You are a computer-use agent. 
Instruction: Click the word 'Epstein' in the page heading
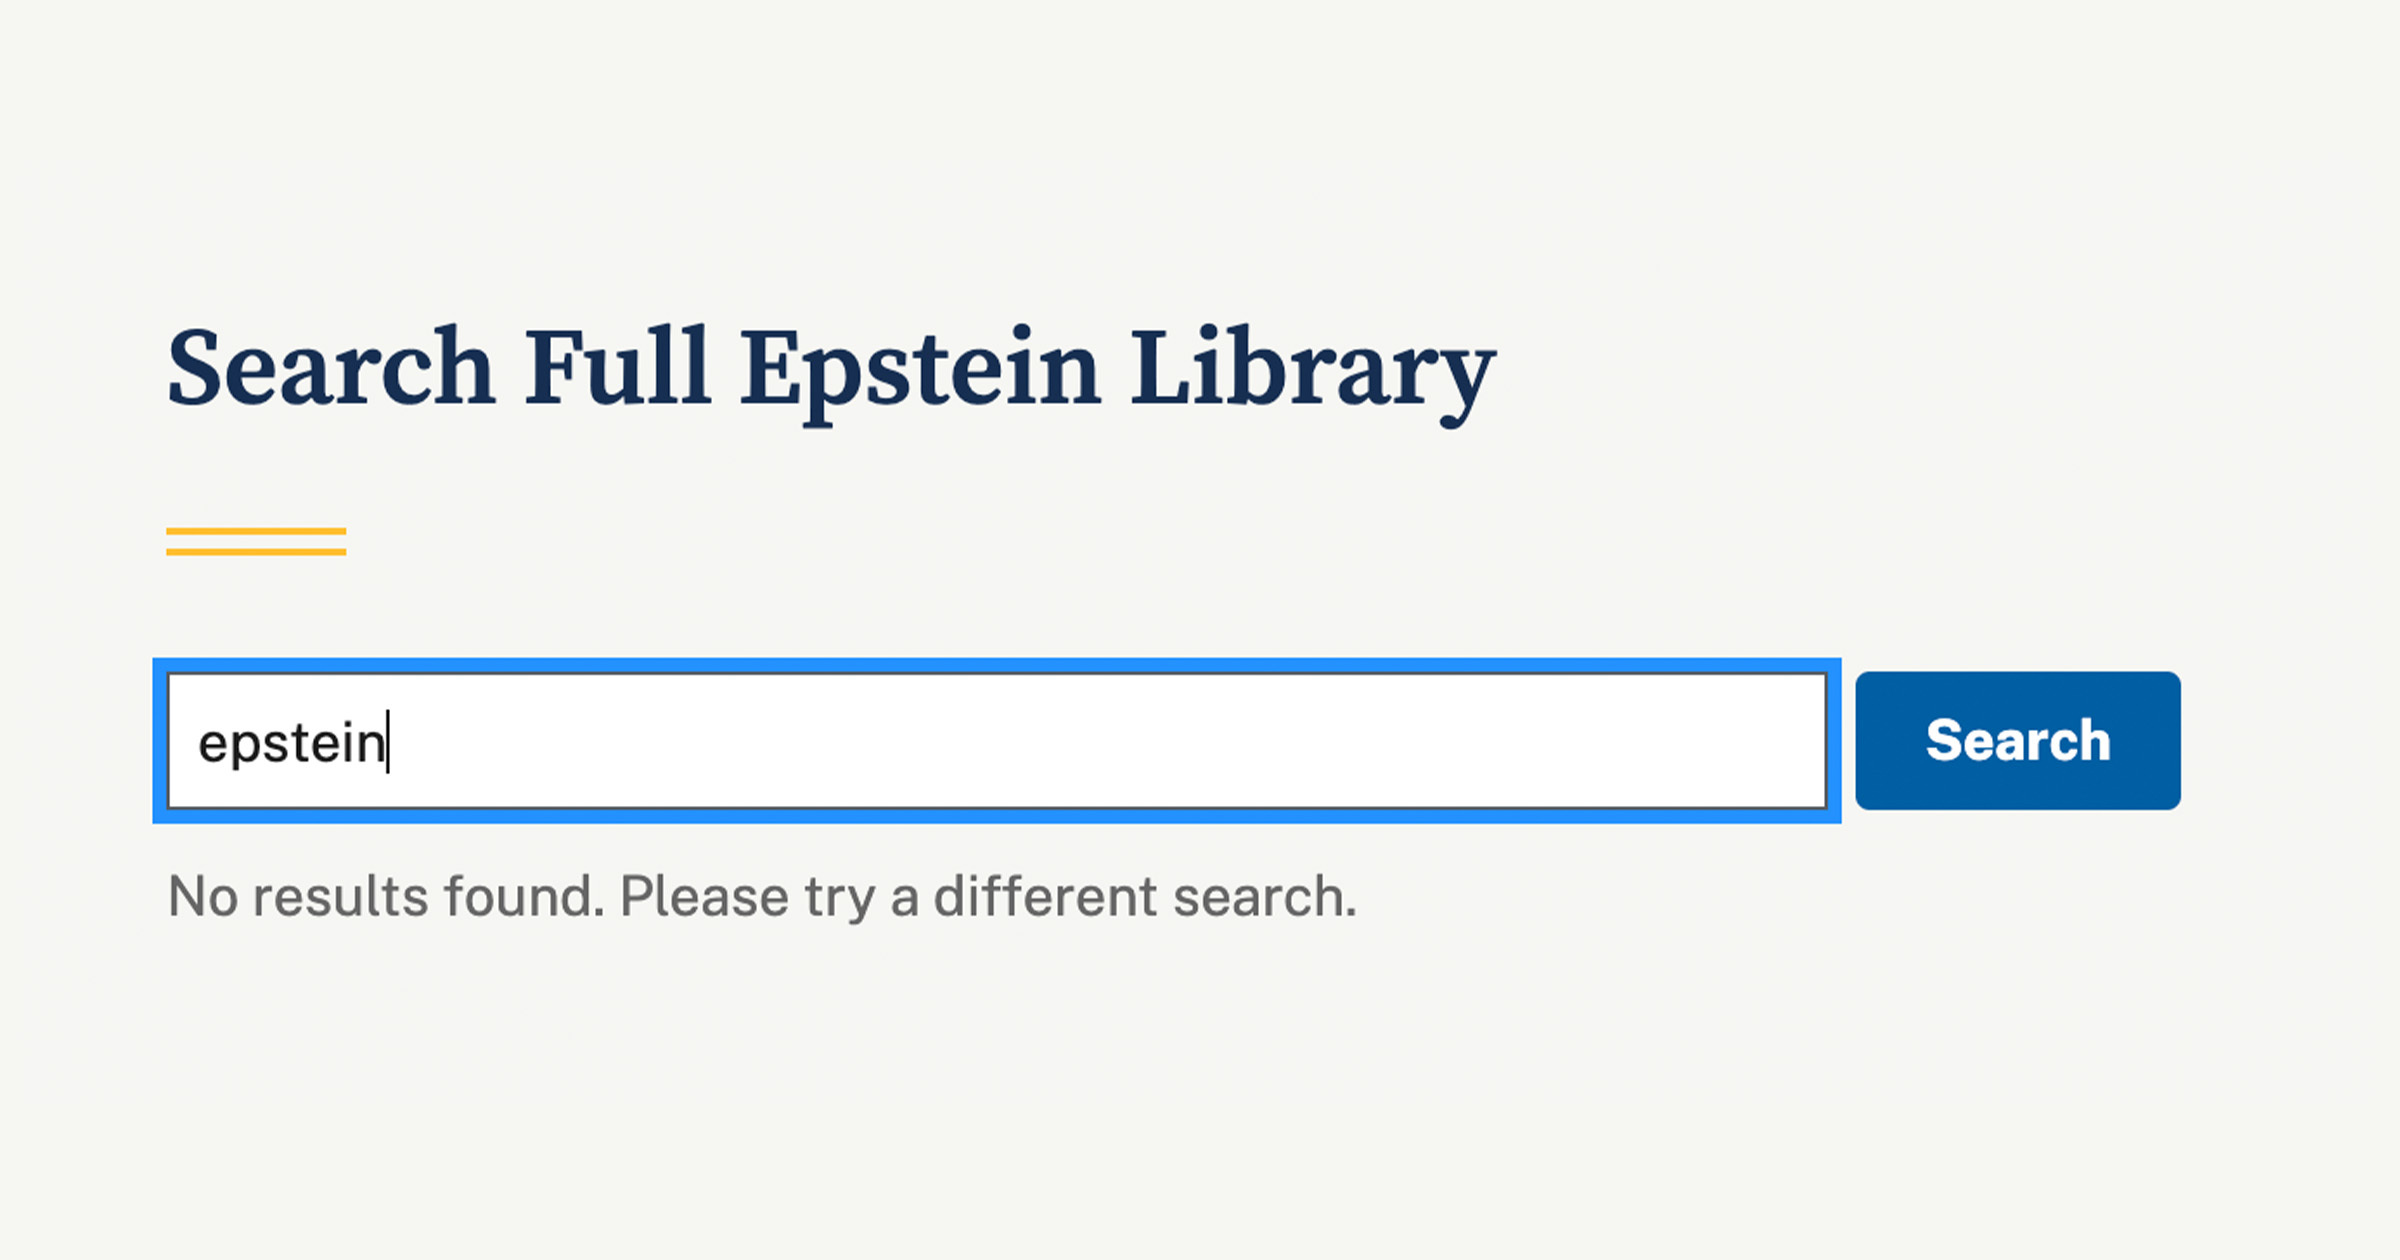pos(920,370)
